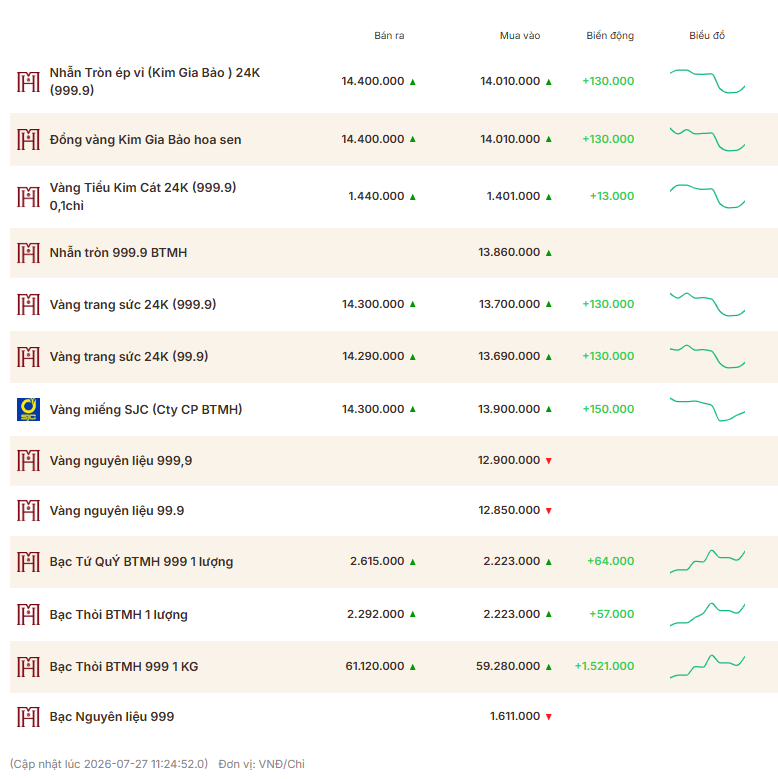Click the green up arrow beside 61.120.000
The height and width of the screenshot is (779, 778).
point(412,667)
